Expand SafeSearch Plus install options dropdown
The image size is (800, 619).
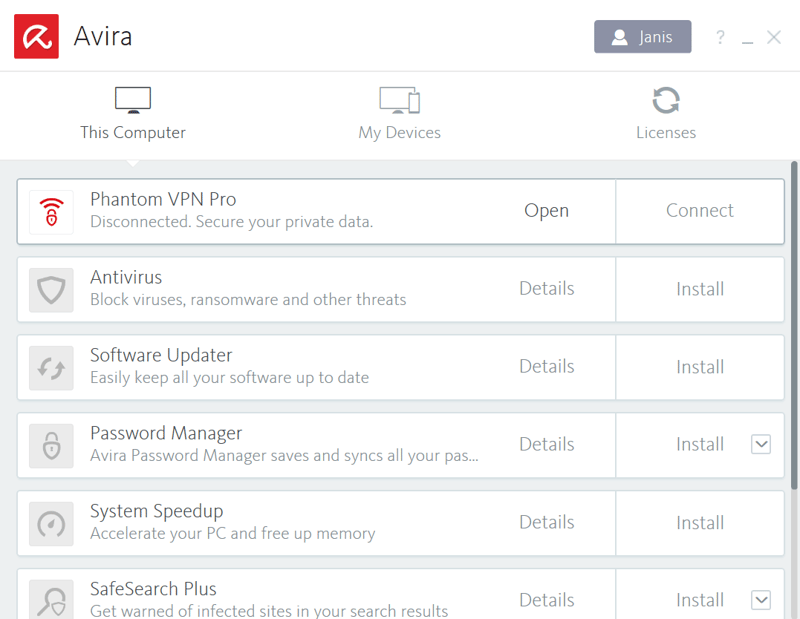click(761, 600)
